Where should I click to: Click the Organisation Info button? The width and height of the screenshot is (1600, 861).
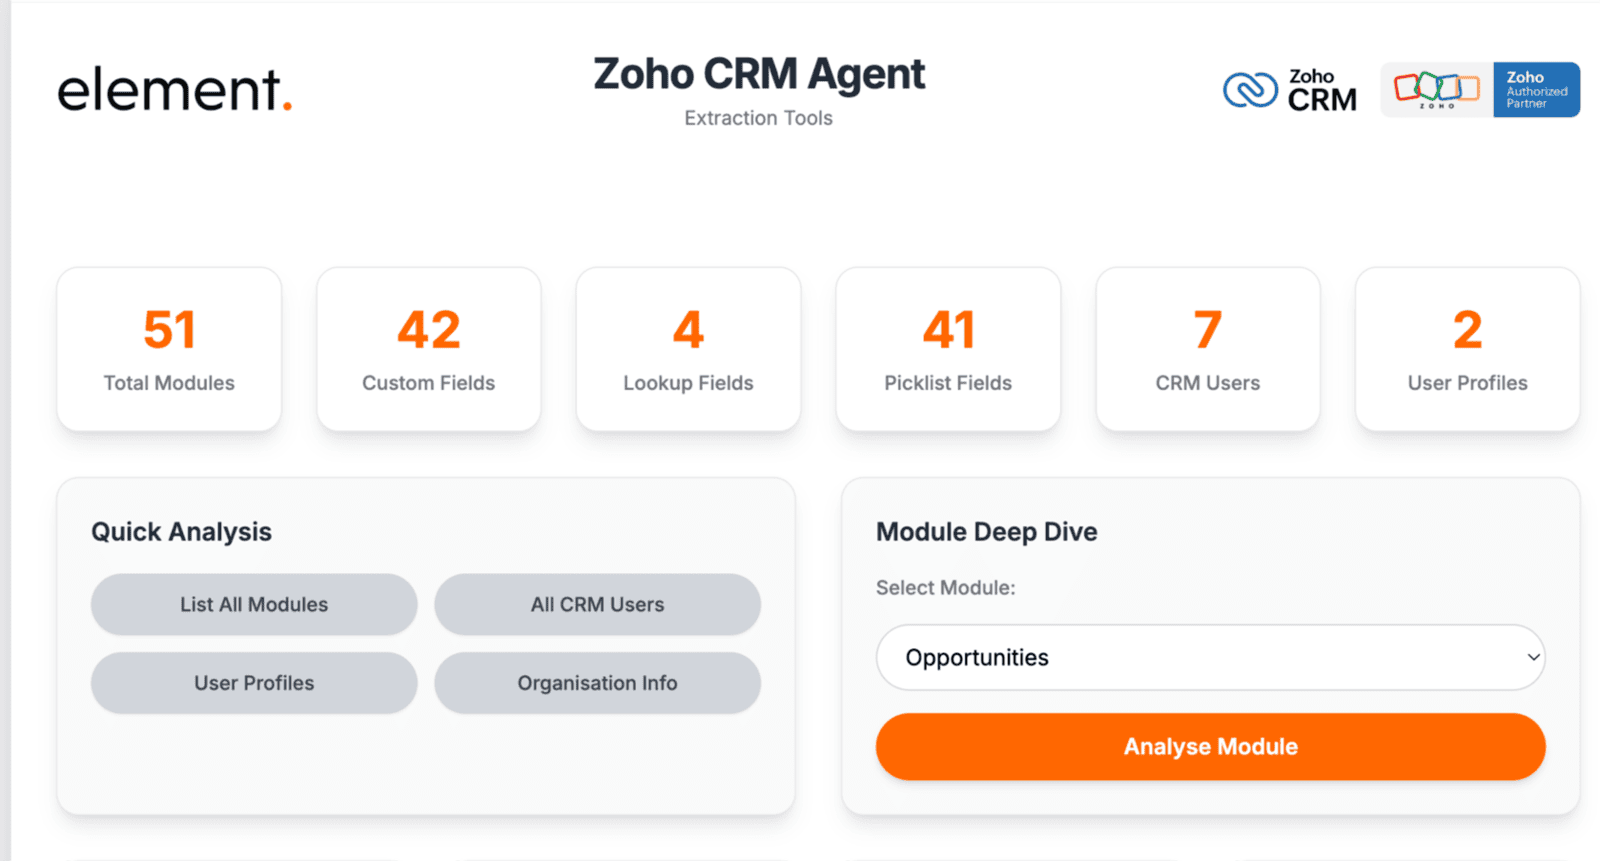597,683
